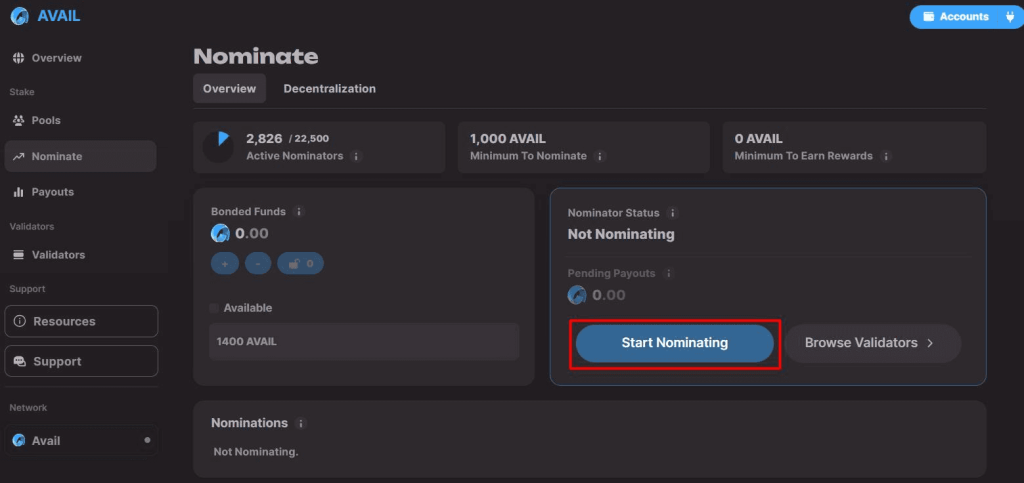Screen dimensions: 1024x483
Task: Click the Start Nominating button
Action: tap(675, 343)
